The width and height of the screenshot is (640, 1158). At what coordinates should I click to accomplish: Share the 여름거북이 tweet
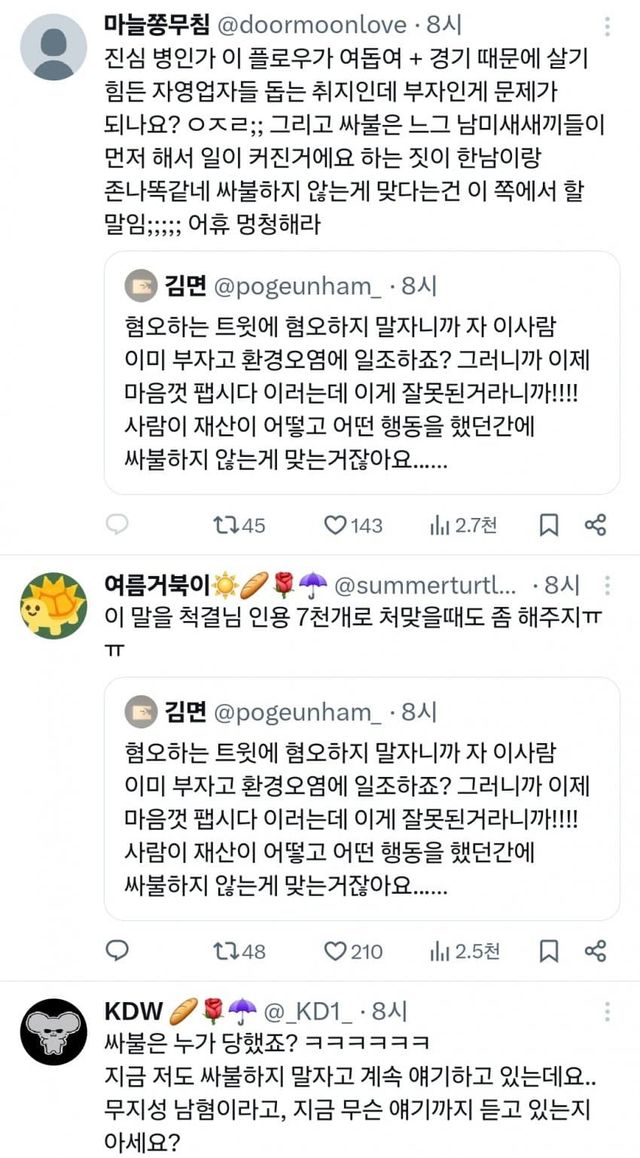(595, 950)
